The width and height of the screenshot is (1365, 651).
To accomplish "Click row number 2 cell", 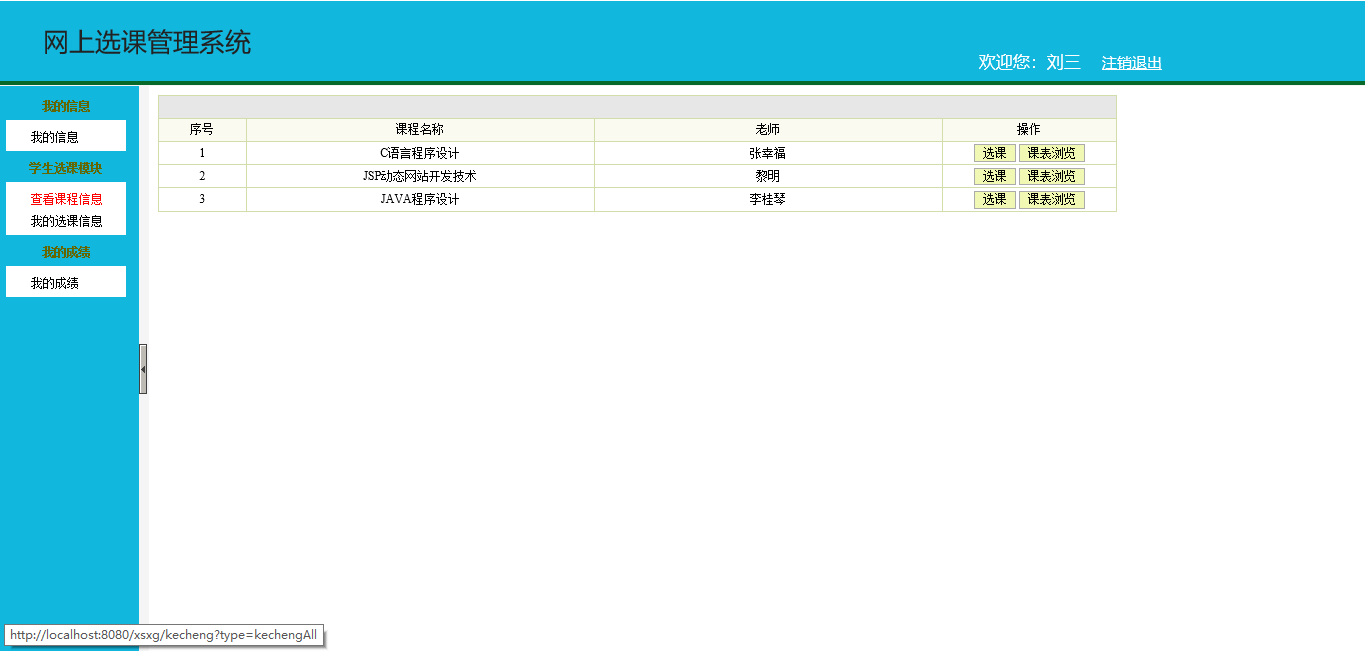I will click(202, 176).
